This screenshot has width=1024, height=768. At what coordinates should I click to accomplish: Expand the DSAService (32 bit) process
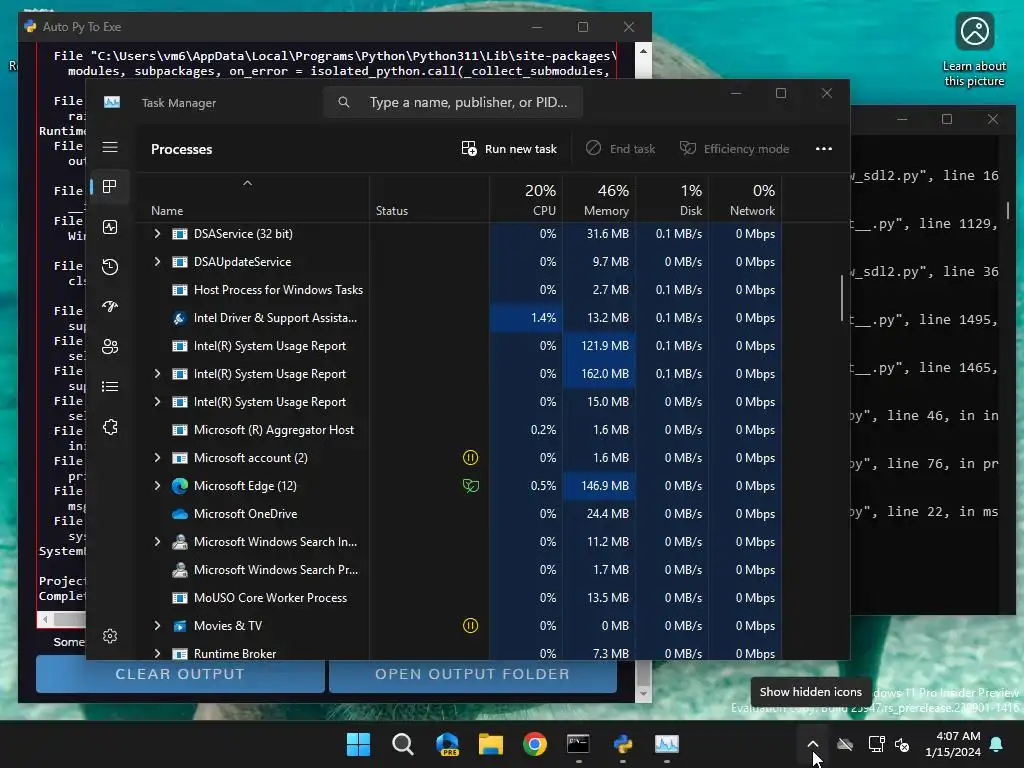click(x=157, y=234)
